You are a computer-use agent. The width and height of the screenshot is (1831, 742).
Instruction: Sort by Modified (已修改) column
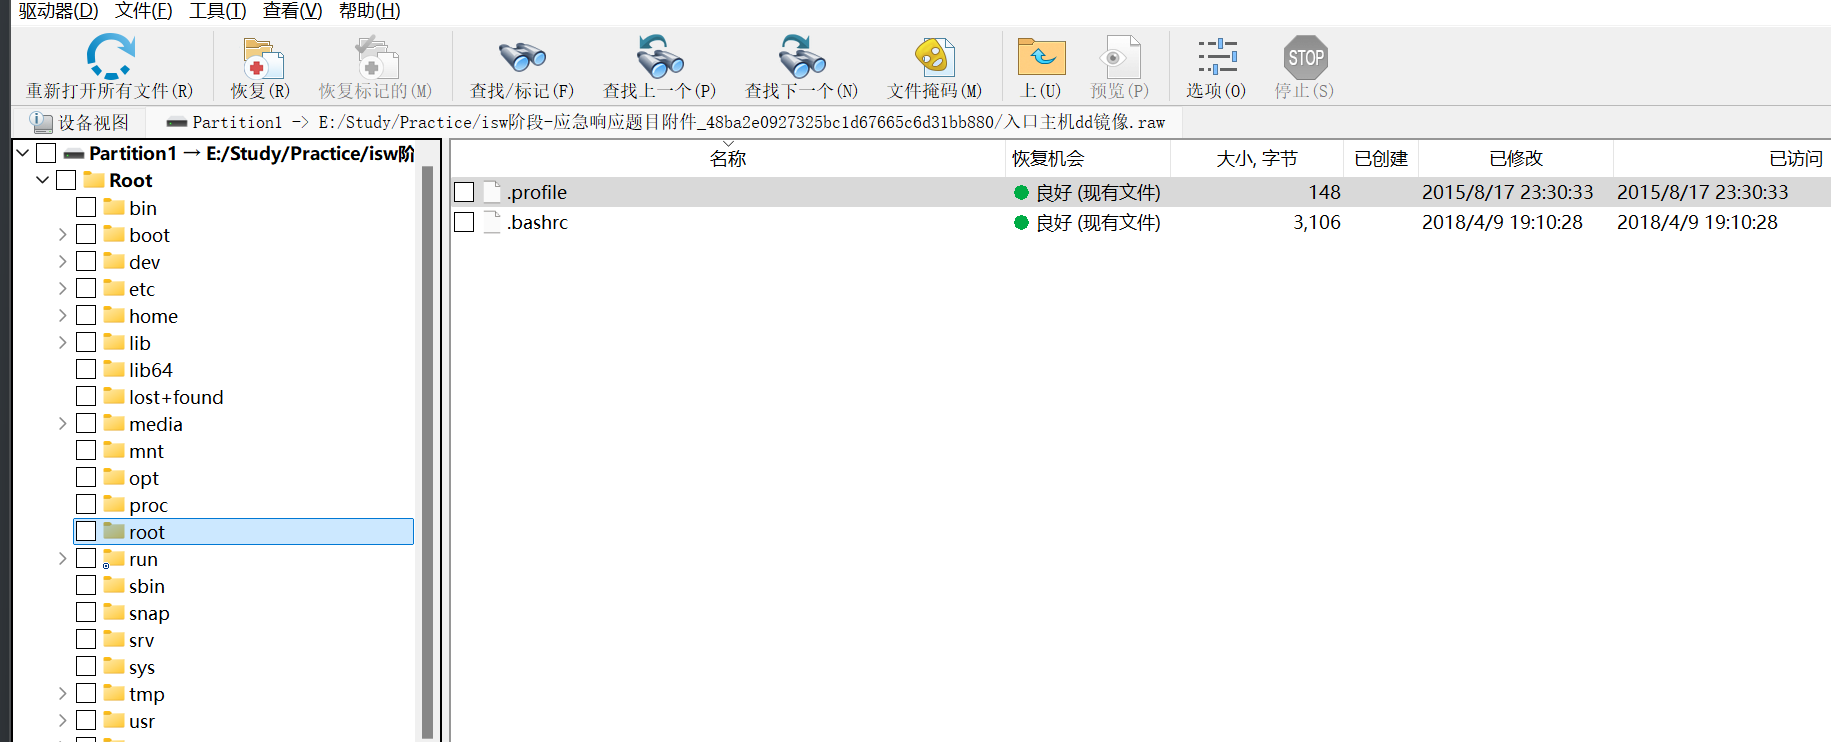pos(1515,158)
